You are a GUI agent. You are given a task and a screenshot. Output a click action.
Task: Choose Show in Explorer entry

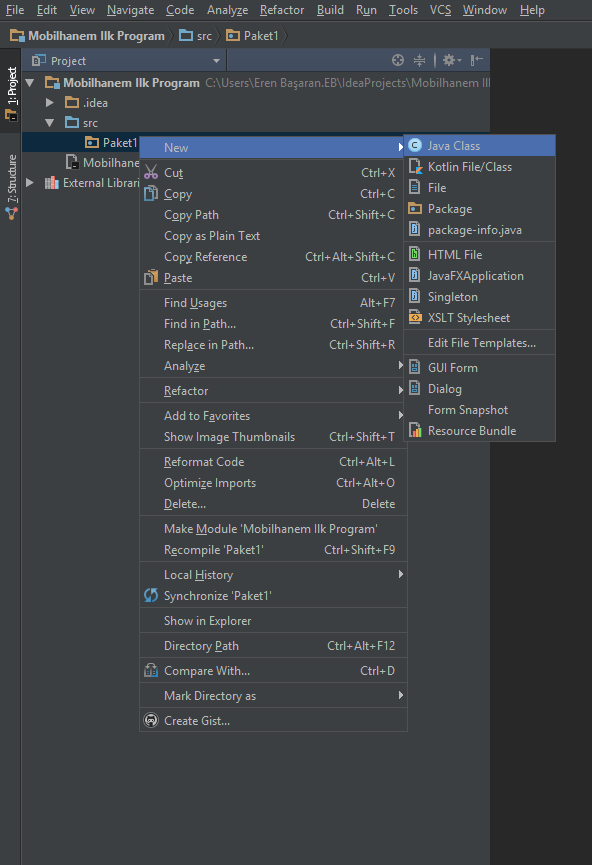click(x=274, y=621)
